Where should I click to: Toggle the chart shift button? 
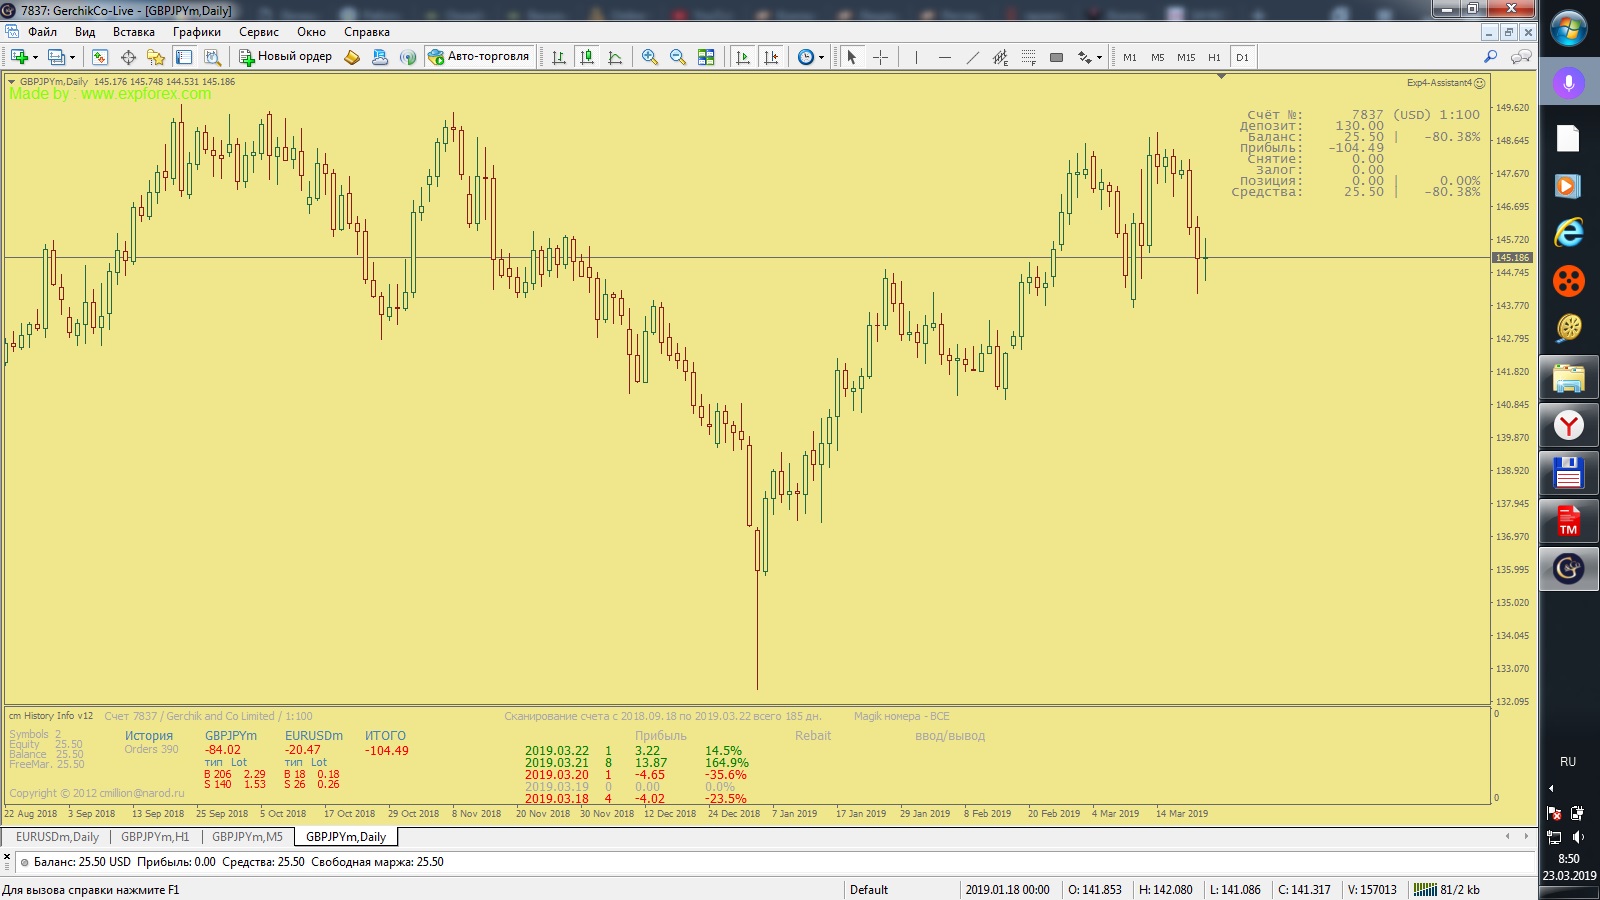click(770, 57)
